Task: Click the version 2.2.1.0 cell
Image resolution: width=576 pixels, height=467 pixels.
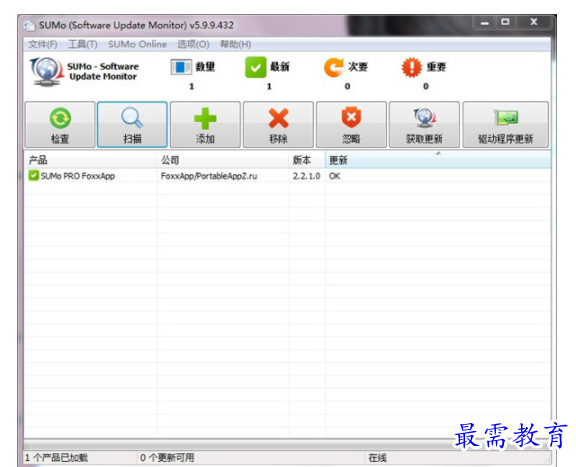Action: point(306,176)
